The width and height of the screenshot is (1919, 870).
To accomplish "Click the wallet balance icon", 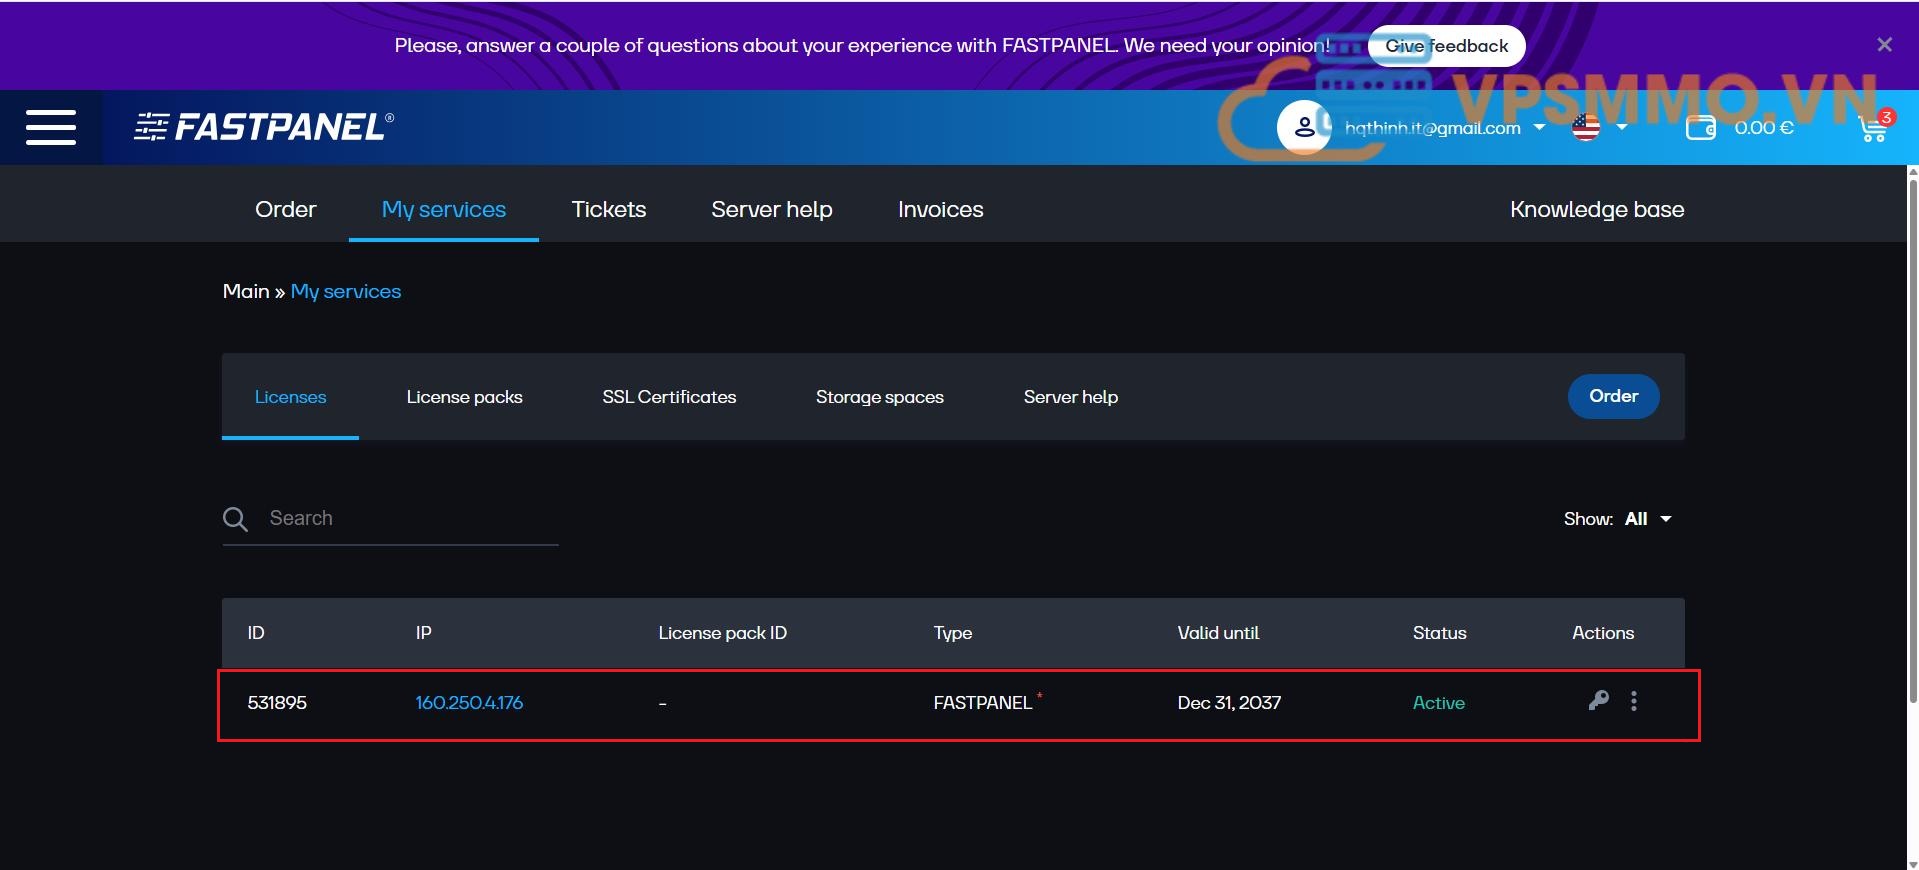I will click(1700, 128).
